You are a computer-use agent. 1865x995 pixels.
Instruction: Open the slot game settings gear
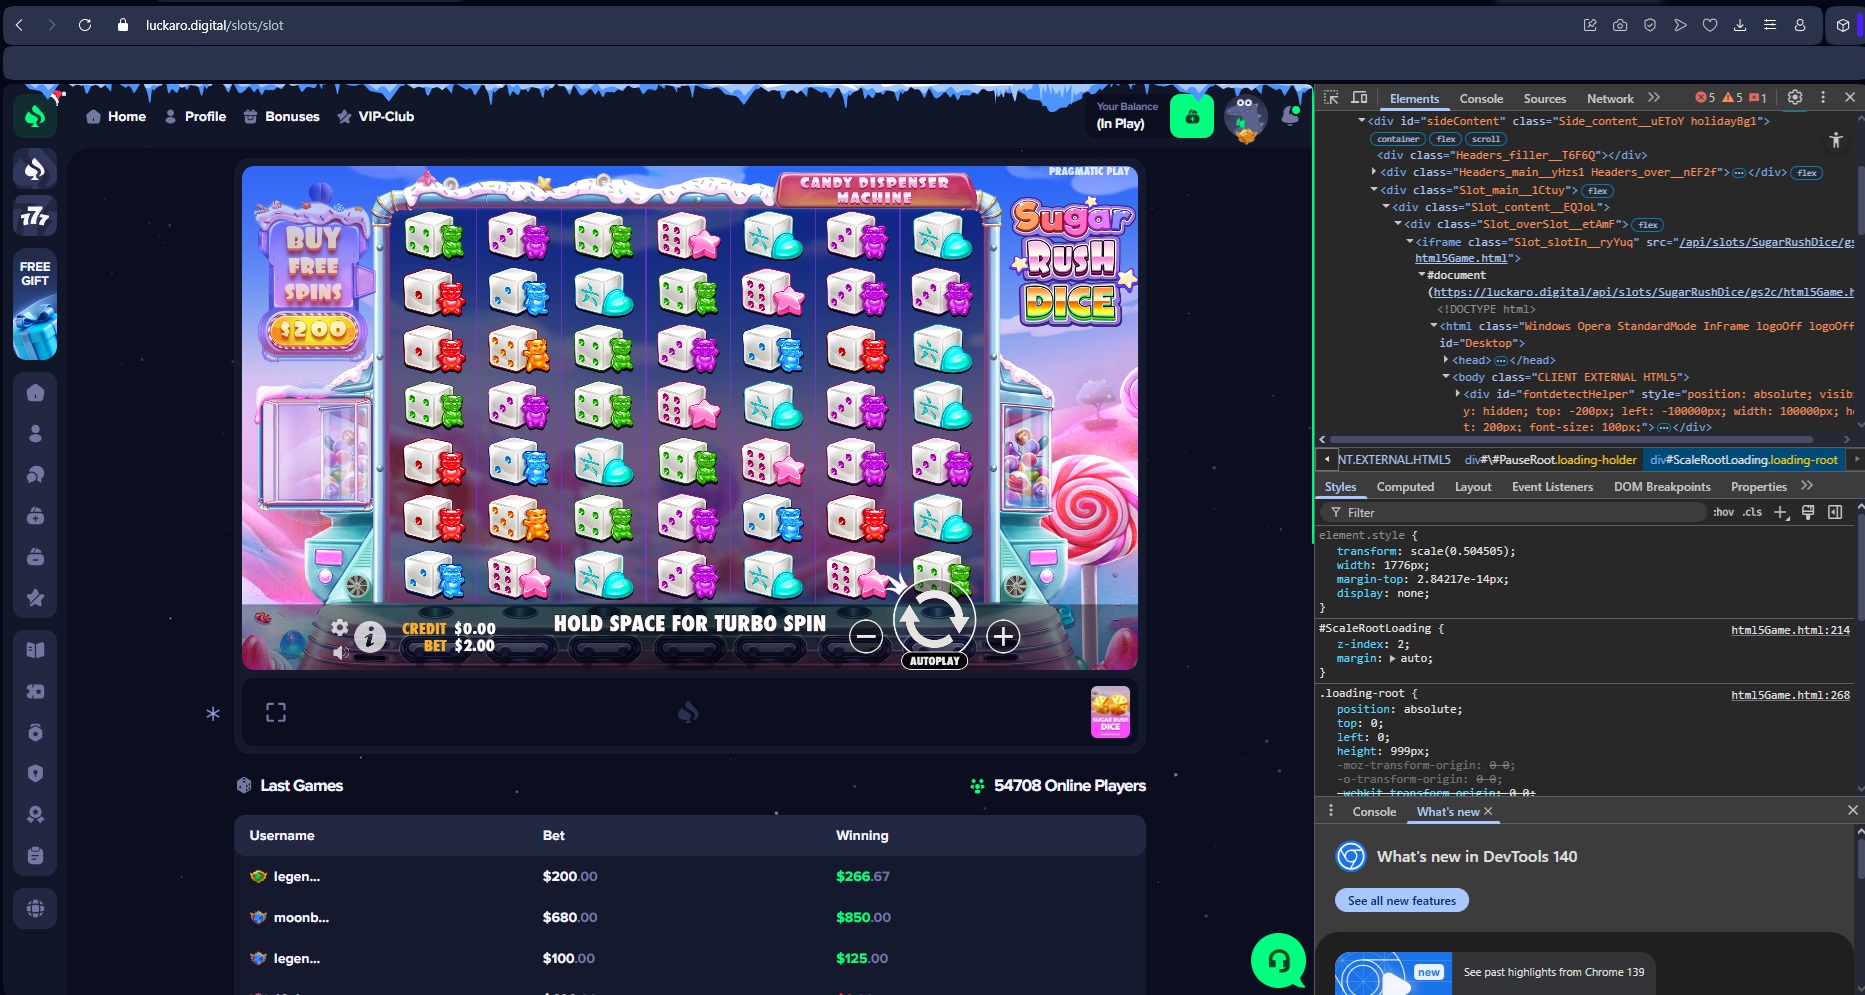click(340, 627)
